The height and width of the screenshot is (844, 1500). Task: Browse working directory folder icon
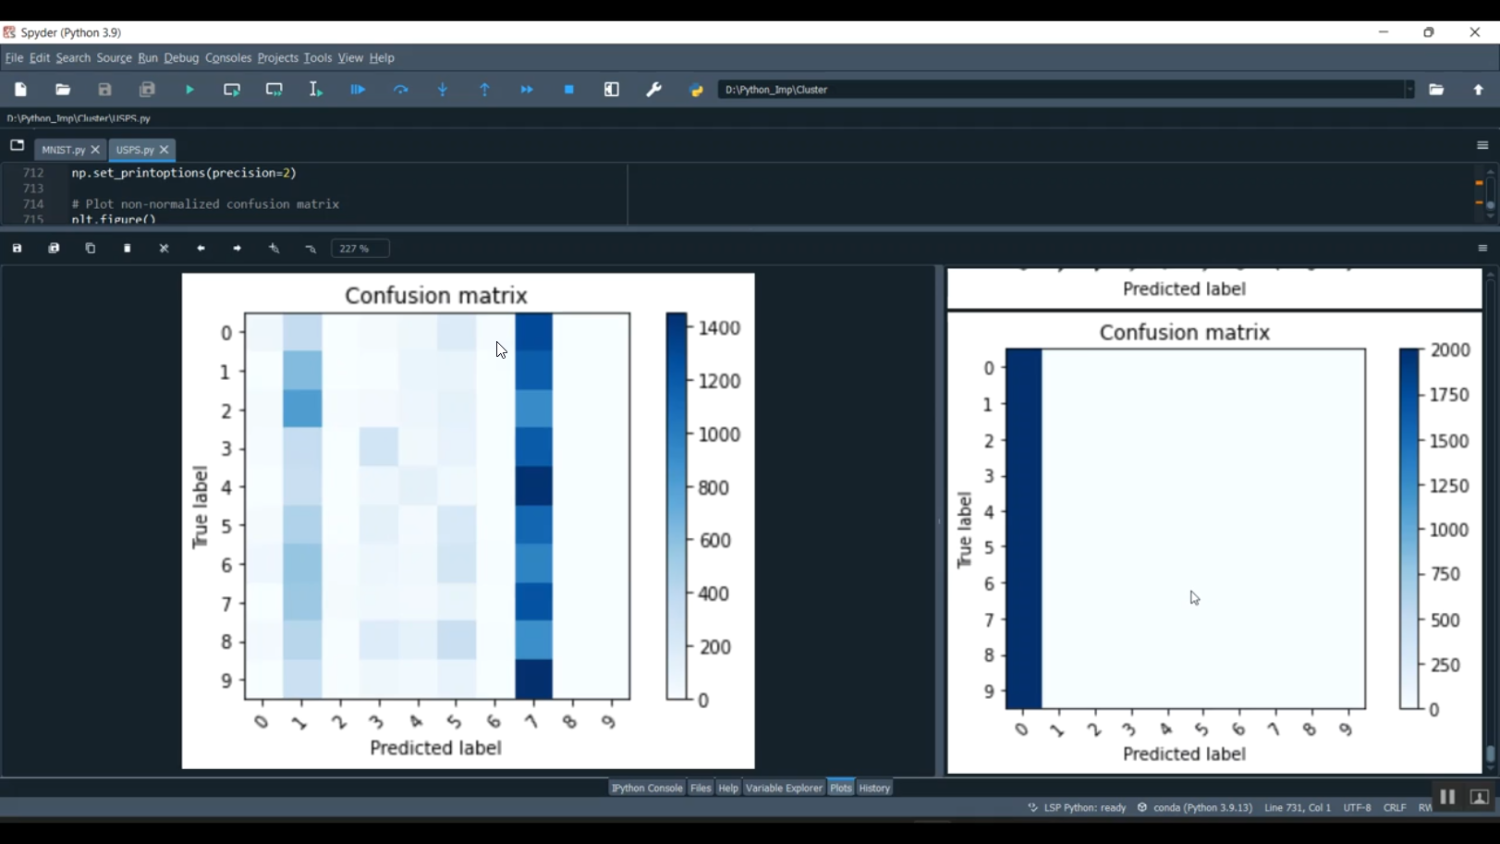tap(1436, 90)
